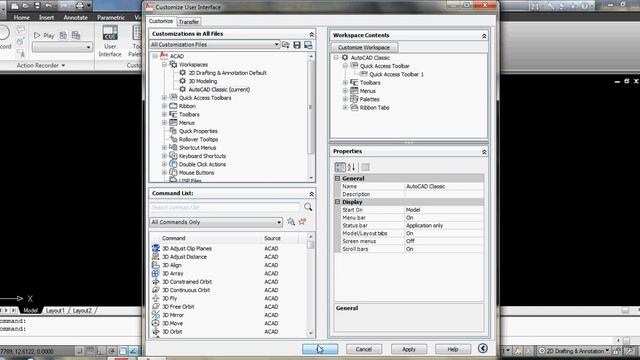The height and width of the screenshot is (360, 640).
Task: Click the Plot printer icon in AutoCAD quick access
Action: [x=80, y=6]
